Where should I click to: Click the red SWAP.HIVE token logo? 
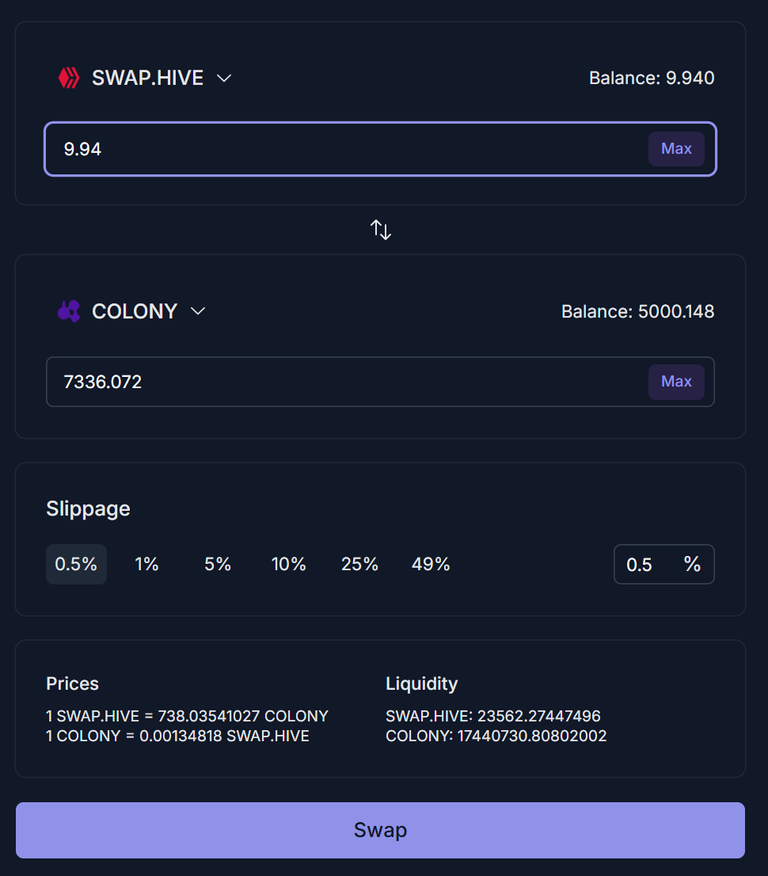(x=69, y=78)
